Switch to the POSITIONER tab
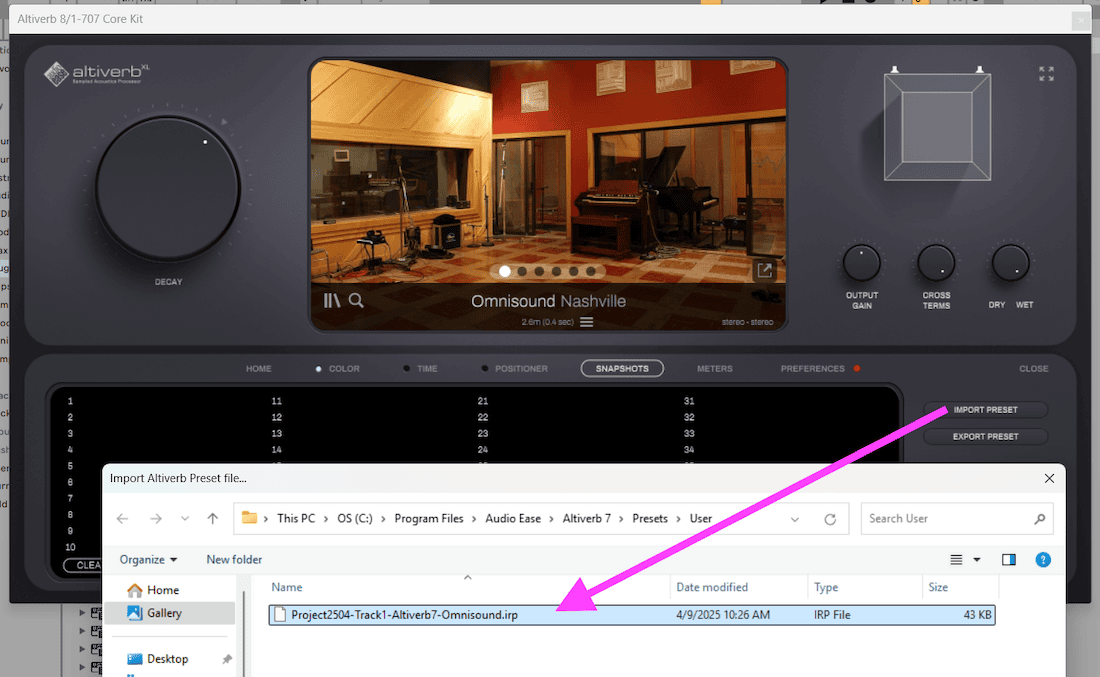Screen dimensions: 1100x677 coord(521,368)
